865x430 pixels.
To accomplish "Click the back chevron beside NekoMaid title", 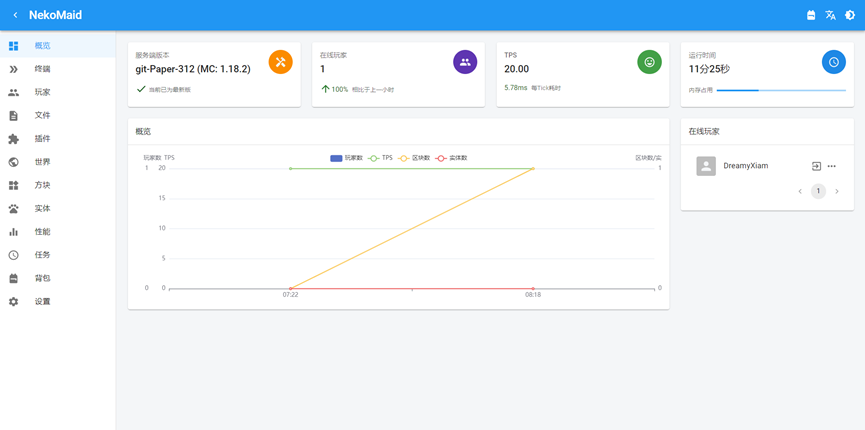I will point(15,15).
